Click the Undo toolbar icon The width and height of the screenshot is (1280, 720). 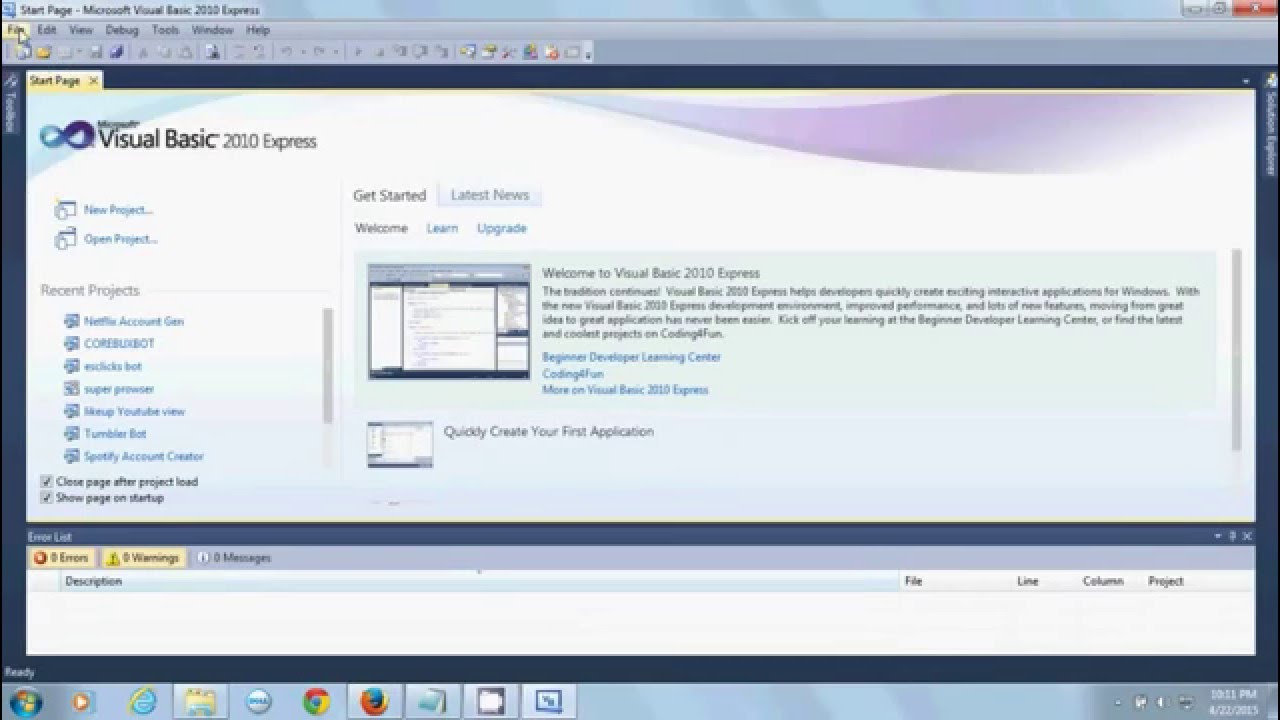click(286, 51)
